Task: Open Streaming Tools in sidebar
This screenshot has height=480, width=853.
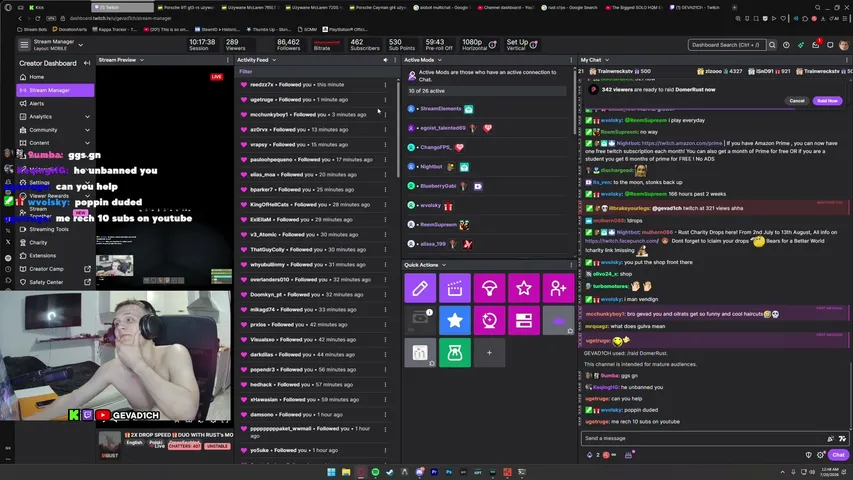Action: [55, 229]
